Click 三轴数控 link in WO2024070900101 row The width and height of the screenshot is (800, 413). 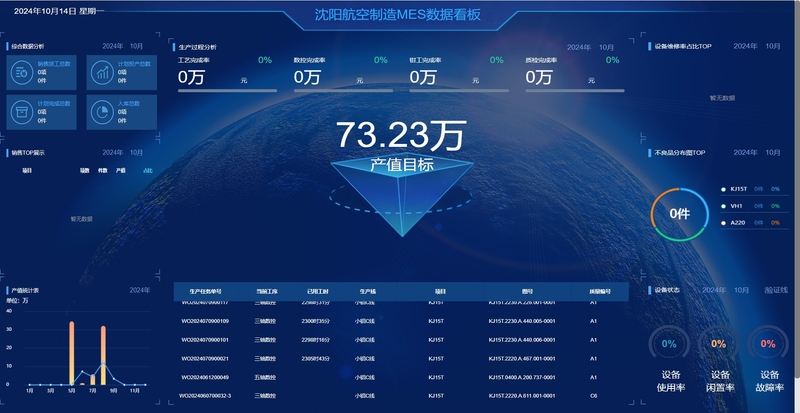tap(265, 340)
